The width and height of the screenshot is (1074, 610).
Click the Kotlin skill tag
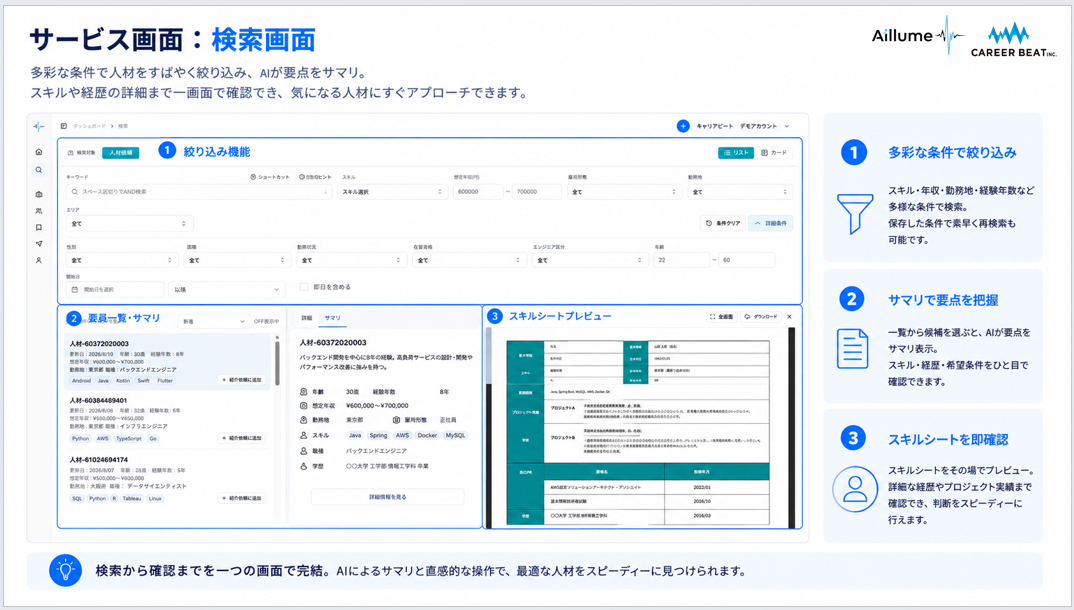click(123, 381)
